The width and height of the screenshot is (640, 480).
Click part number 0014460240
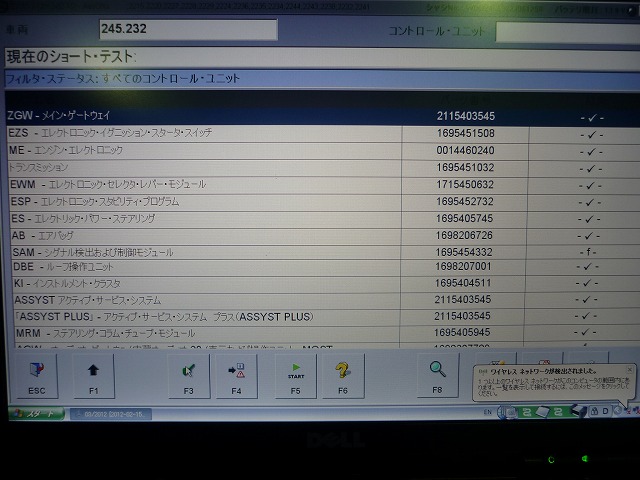pyautogui.click(x=465, y=151)
